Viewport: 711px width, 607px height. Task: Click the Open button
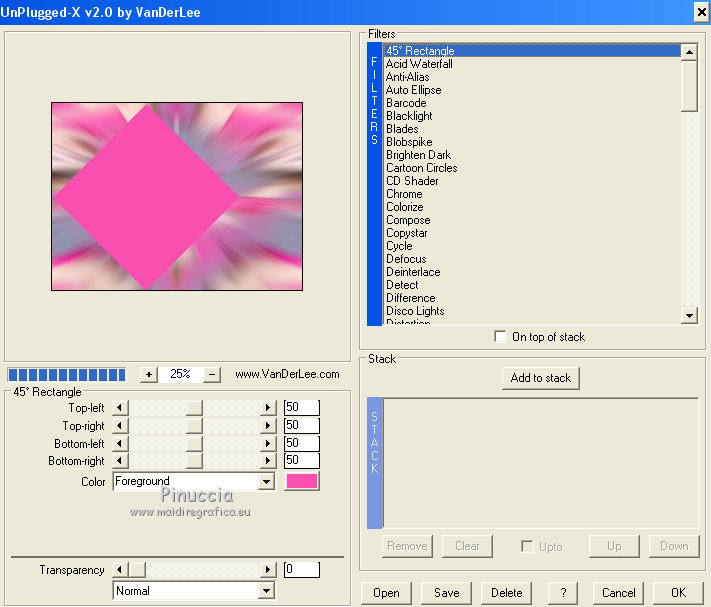pyautogui.click(x=386, y=593)
